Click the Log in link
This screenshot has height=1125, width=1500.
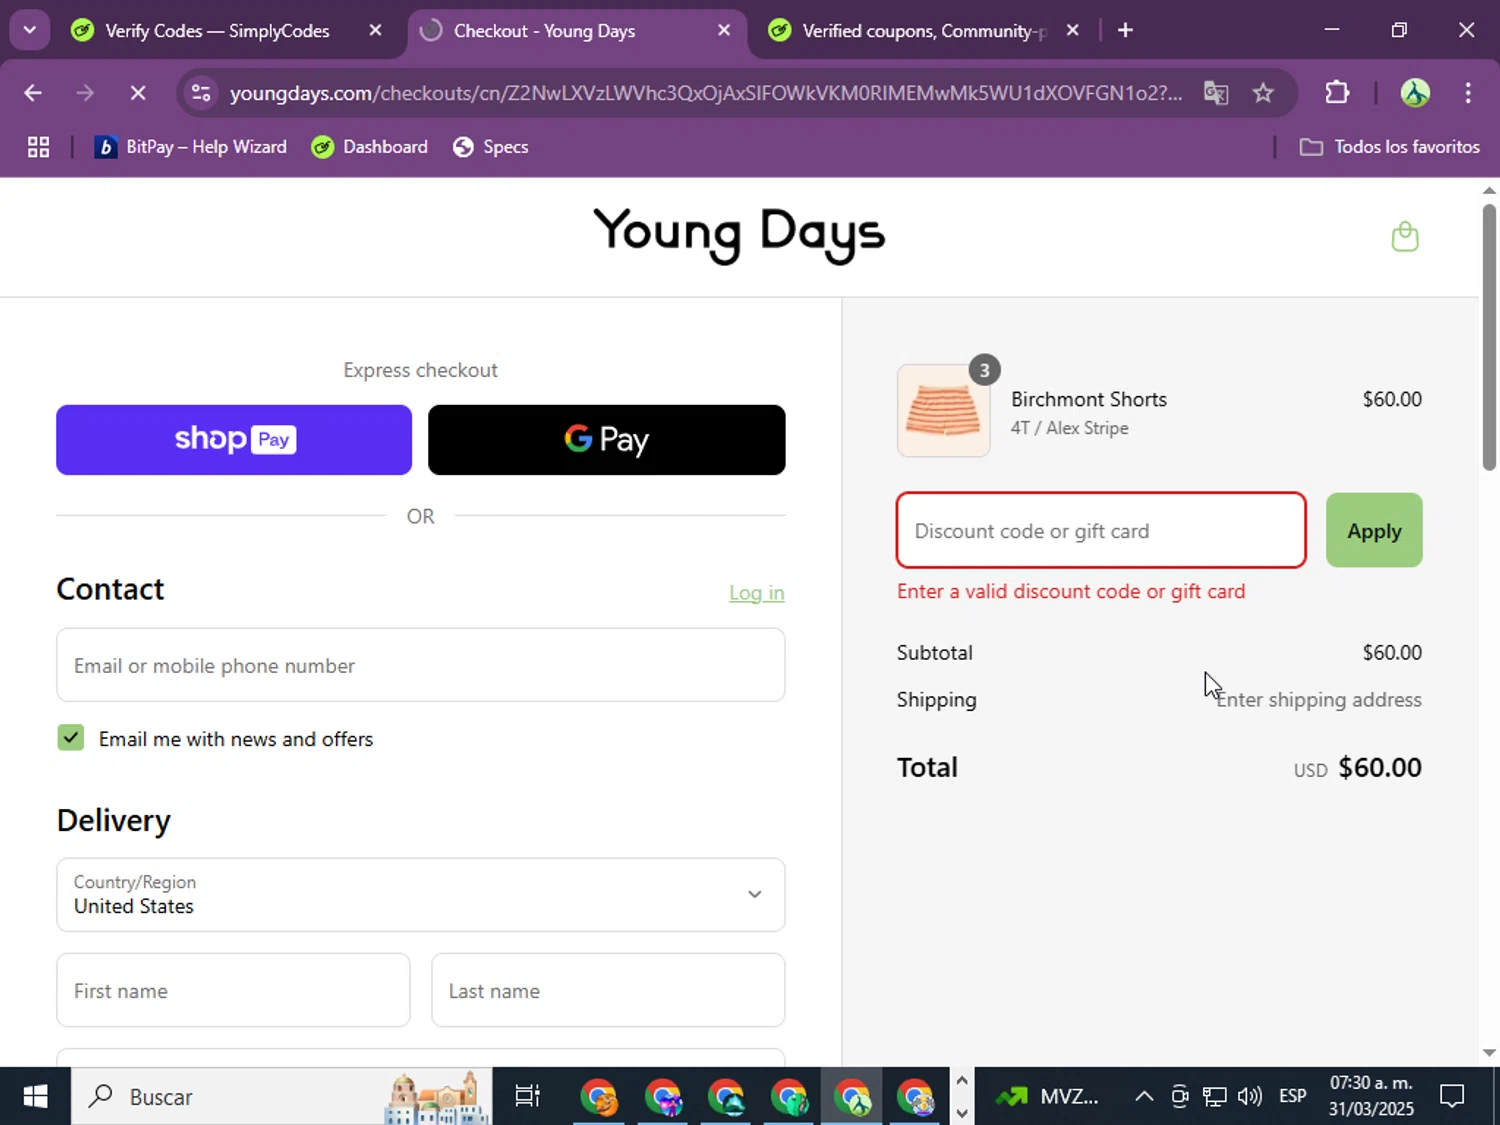tap(757, 593)
